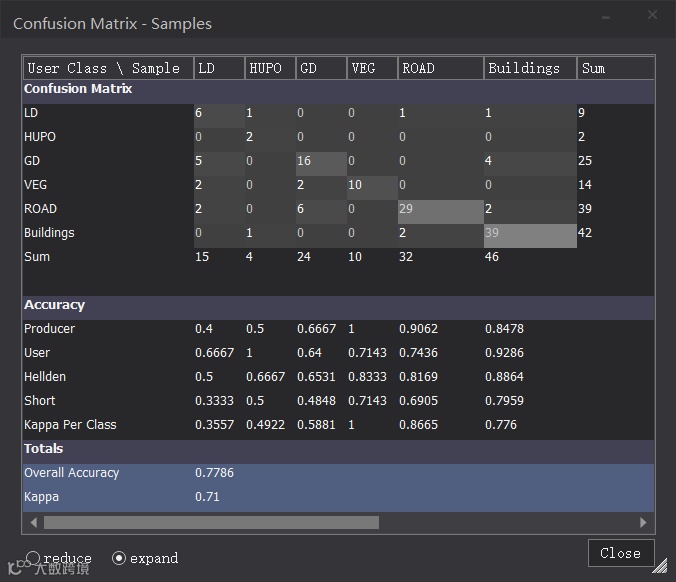Click the GD row sum value 25

point(585,161)
